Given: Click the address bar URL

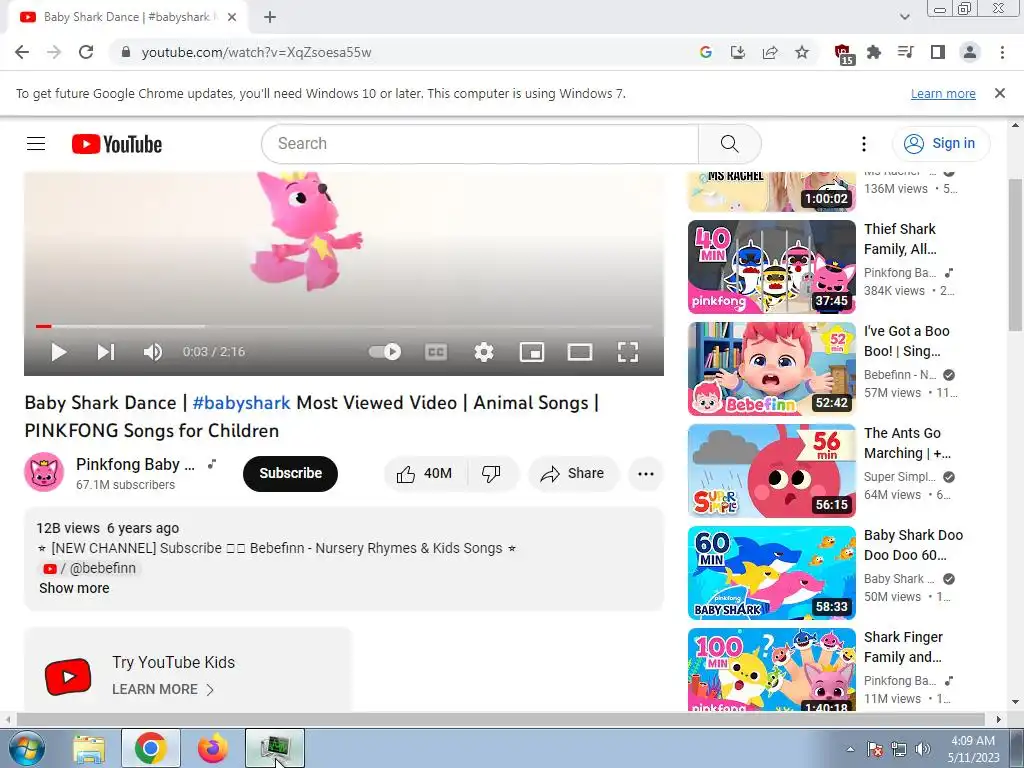Looking at the screenshot, I should point(256,52).
